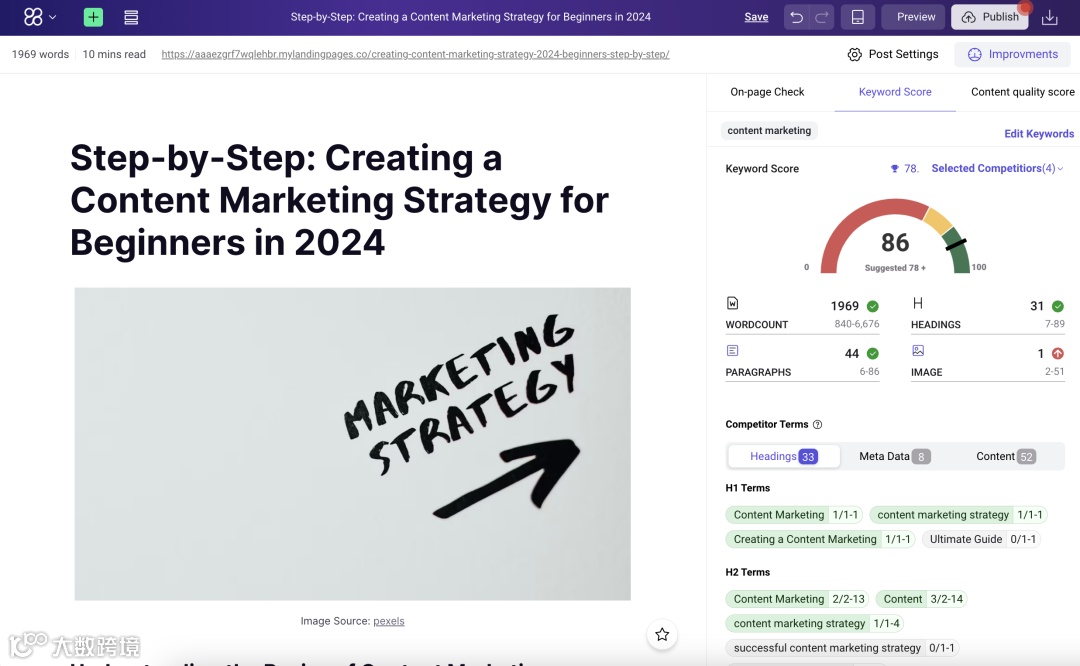This screenshot has width=1080, height=666.
Task: Click the image metric icon
Action: pyautogui.click(x=917, y=351)
